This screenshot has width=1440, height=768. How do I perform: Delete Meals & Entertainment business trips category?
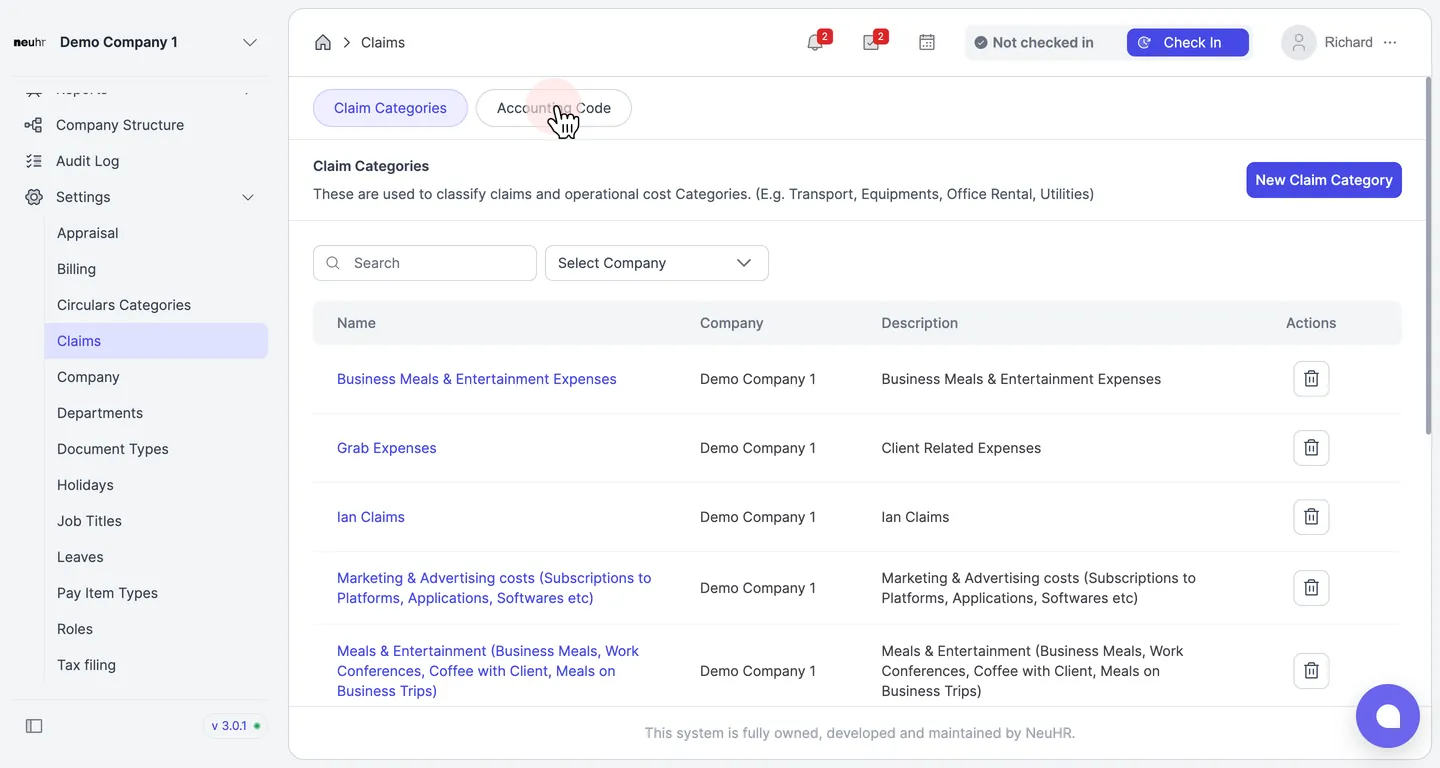tap(1311, 671)
